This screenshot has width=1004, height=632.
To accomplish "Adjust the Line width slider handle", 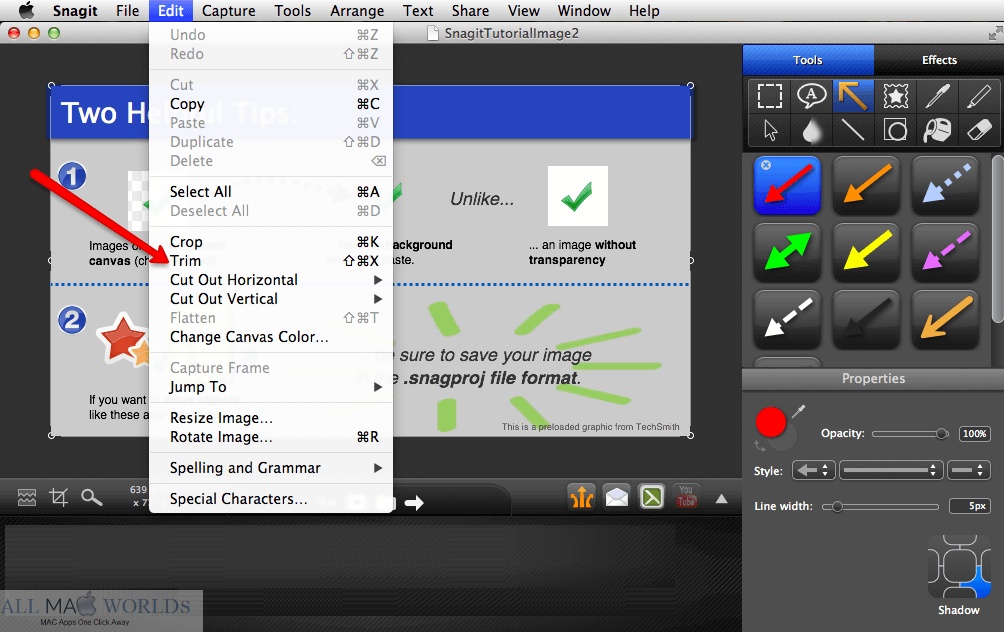I will (x=836, y=506).
